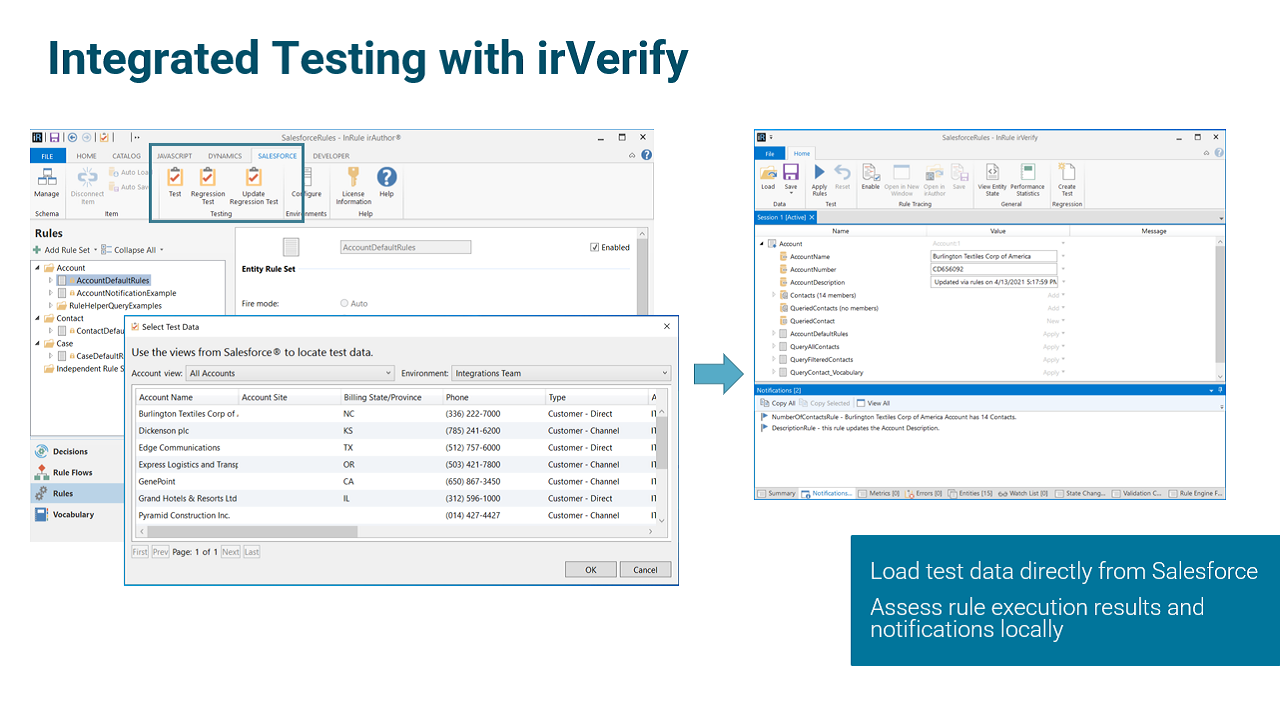Click Add Rule Set plus icon
The width and height of the screenshot is (1280, 720).
point(37,250)
